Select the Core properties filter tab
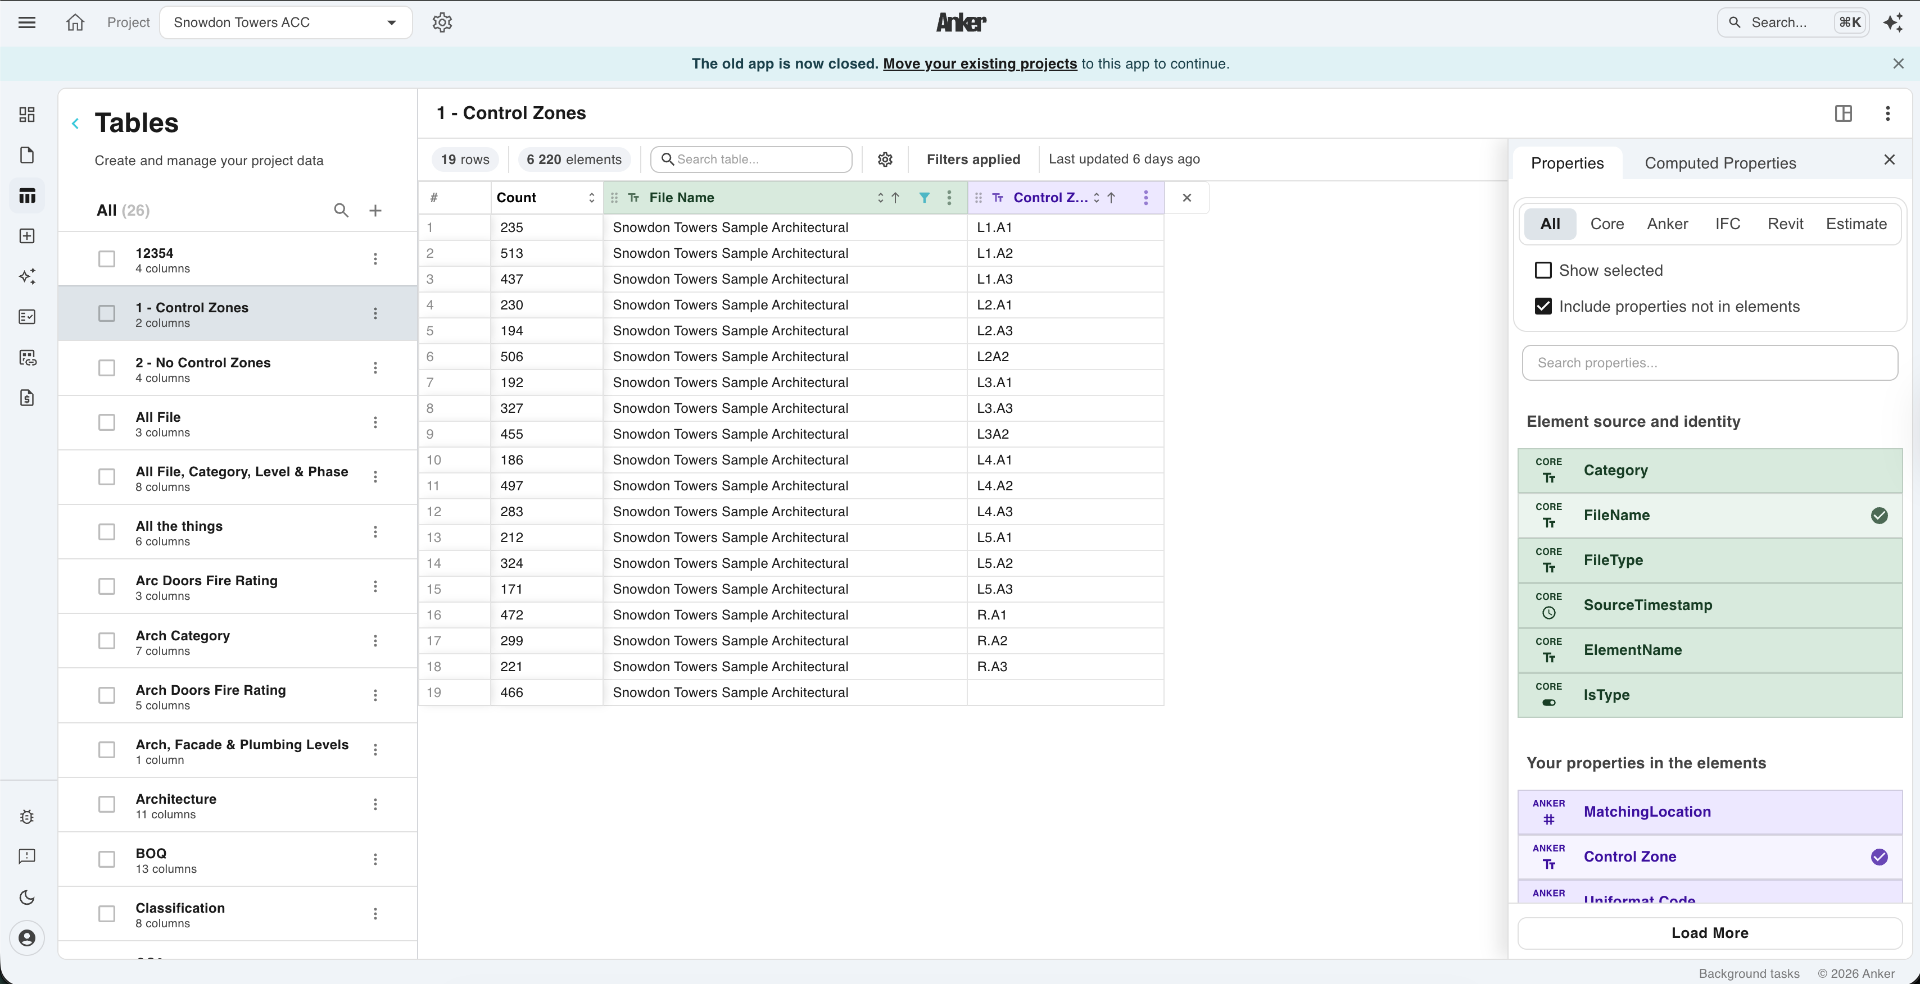 click(x=1607, y=224)
